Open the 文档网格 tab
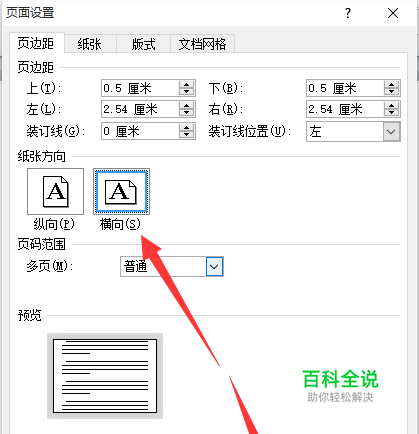 pyautogui.click(x=202, y=44)
